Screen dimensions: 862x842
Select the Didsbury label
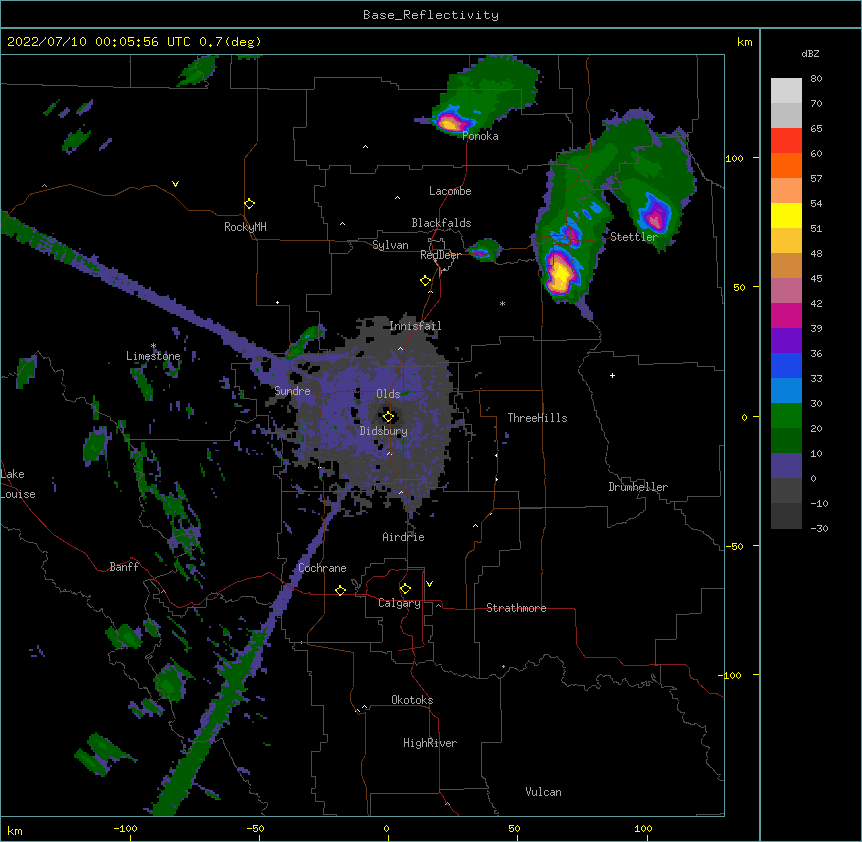[384, 431]
